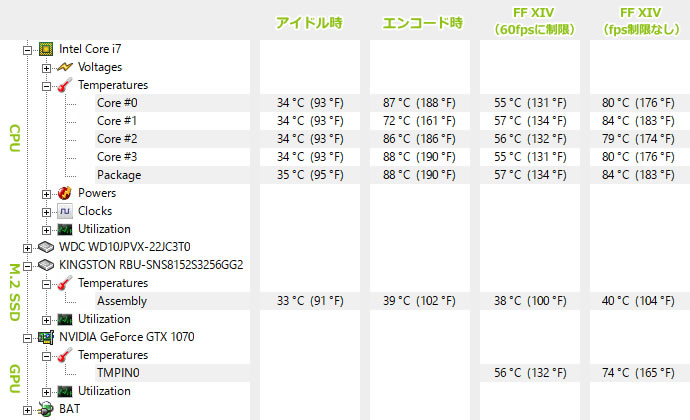Click Core #2 encode value 86 °C
690x420 pixels.
pos(419,139)
